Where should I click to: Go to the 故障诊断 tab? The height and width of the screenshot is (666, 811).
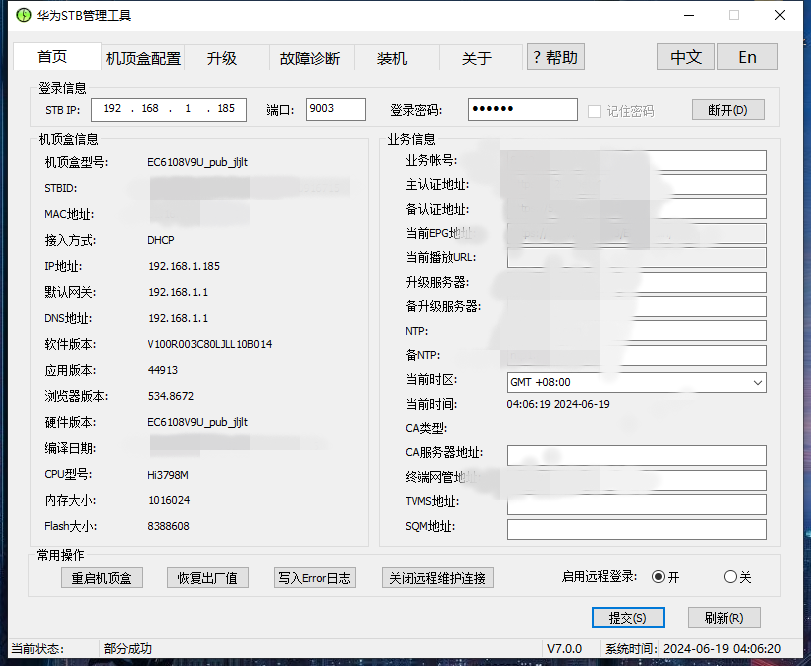coord(310,58)
